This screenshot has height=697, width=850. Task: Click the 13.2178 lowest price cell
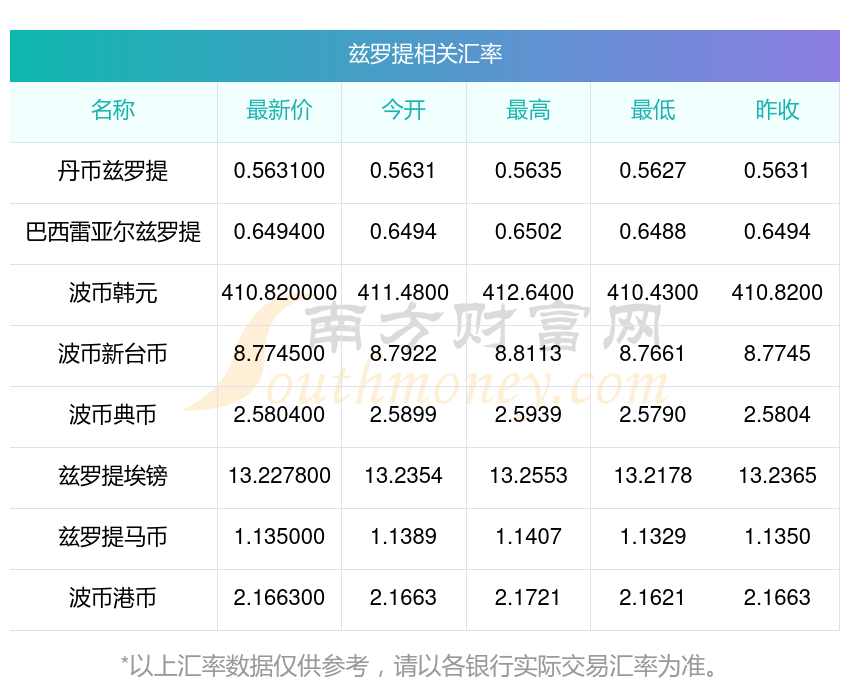tap(653, 476)
